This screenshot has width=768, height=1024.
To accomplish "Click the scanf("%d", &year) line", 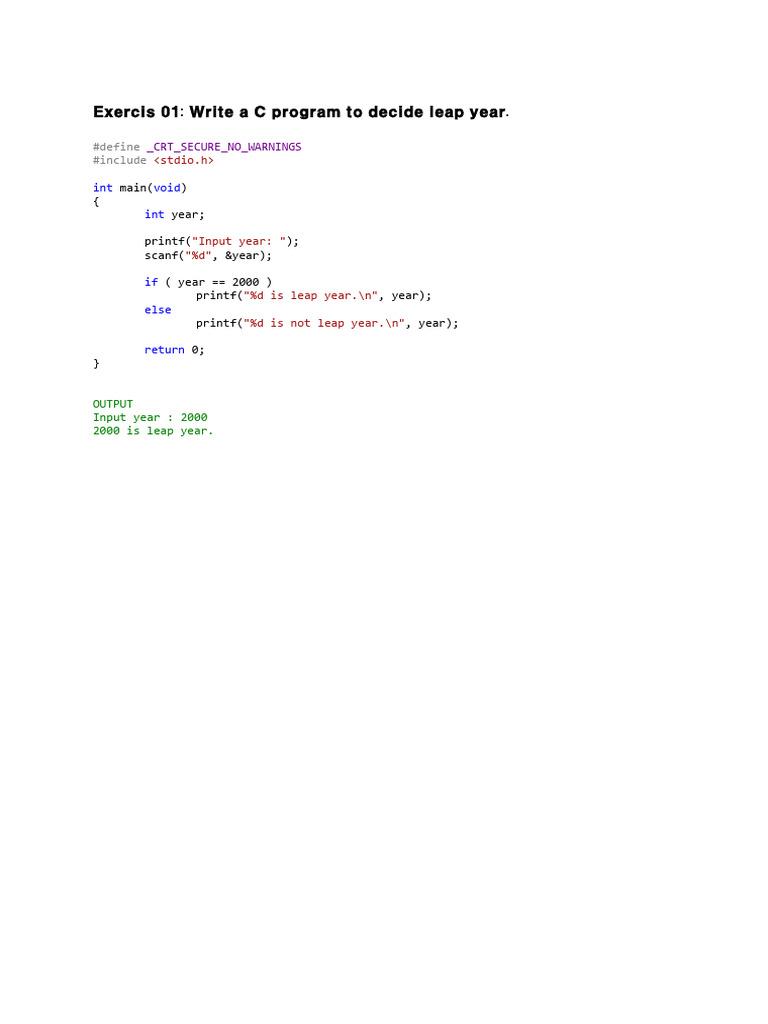I will [208, 255].
